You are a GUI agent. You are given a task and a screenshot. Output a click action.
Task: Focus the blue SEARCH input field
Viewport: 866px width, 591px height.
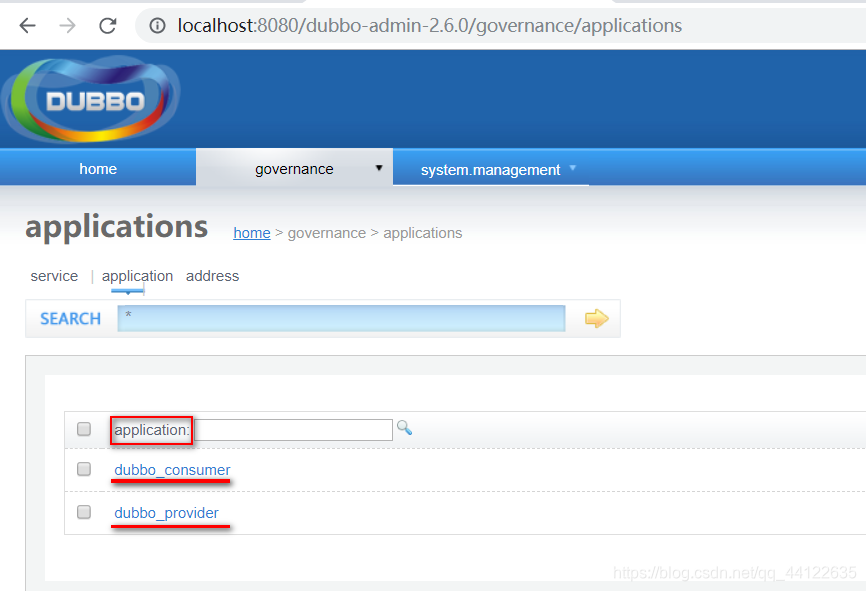click(341, 318)
